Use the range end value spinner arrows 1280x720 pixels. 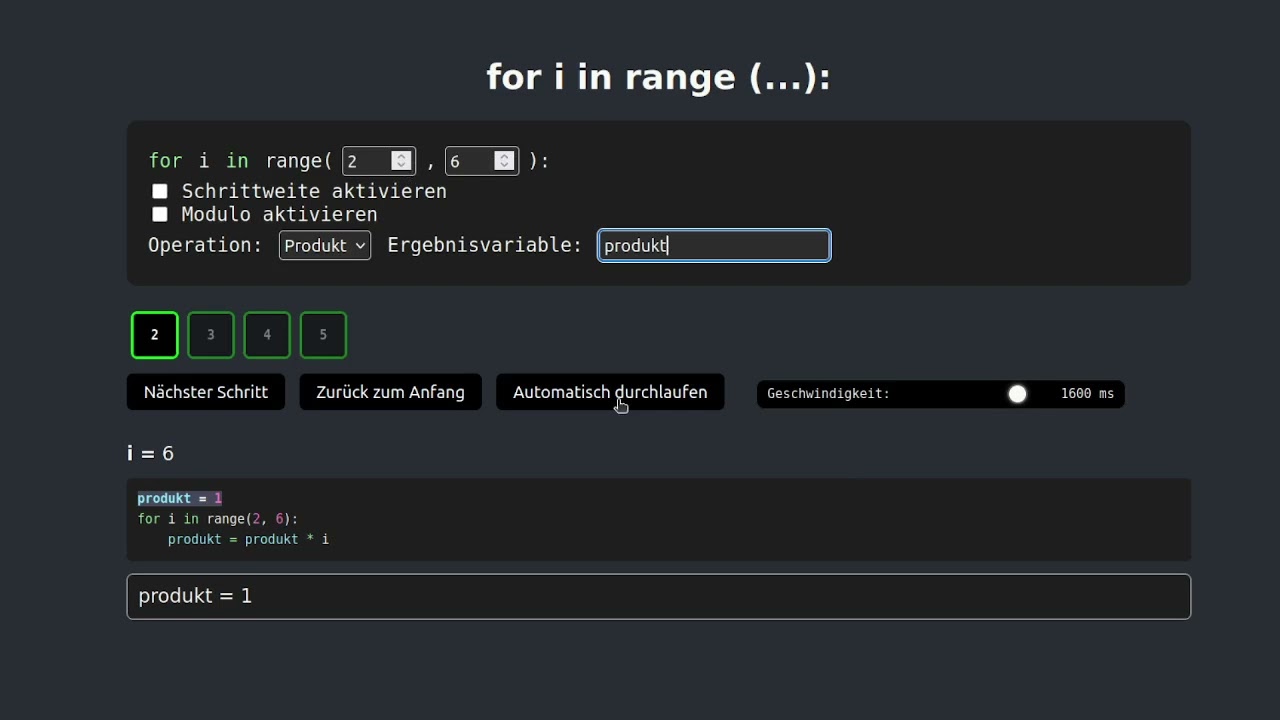(x=504, y=161)
